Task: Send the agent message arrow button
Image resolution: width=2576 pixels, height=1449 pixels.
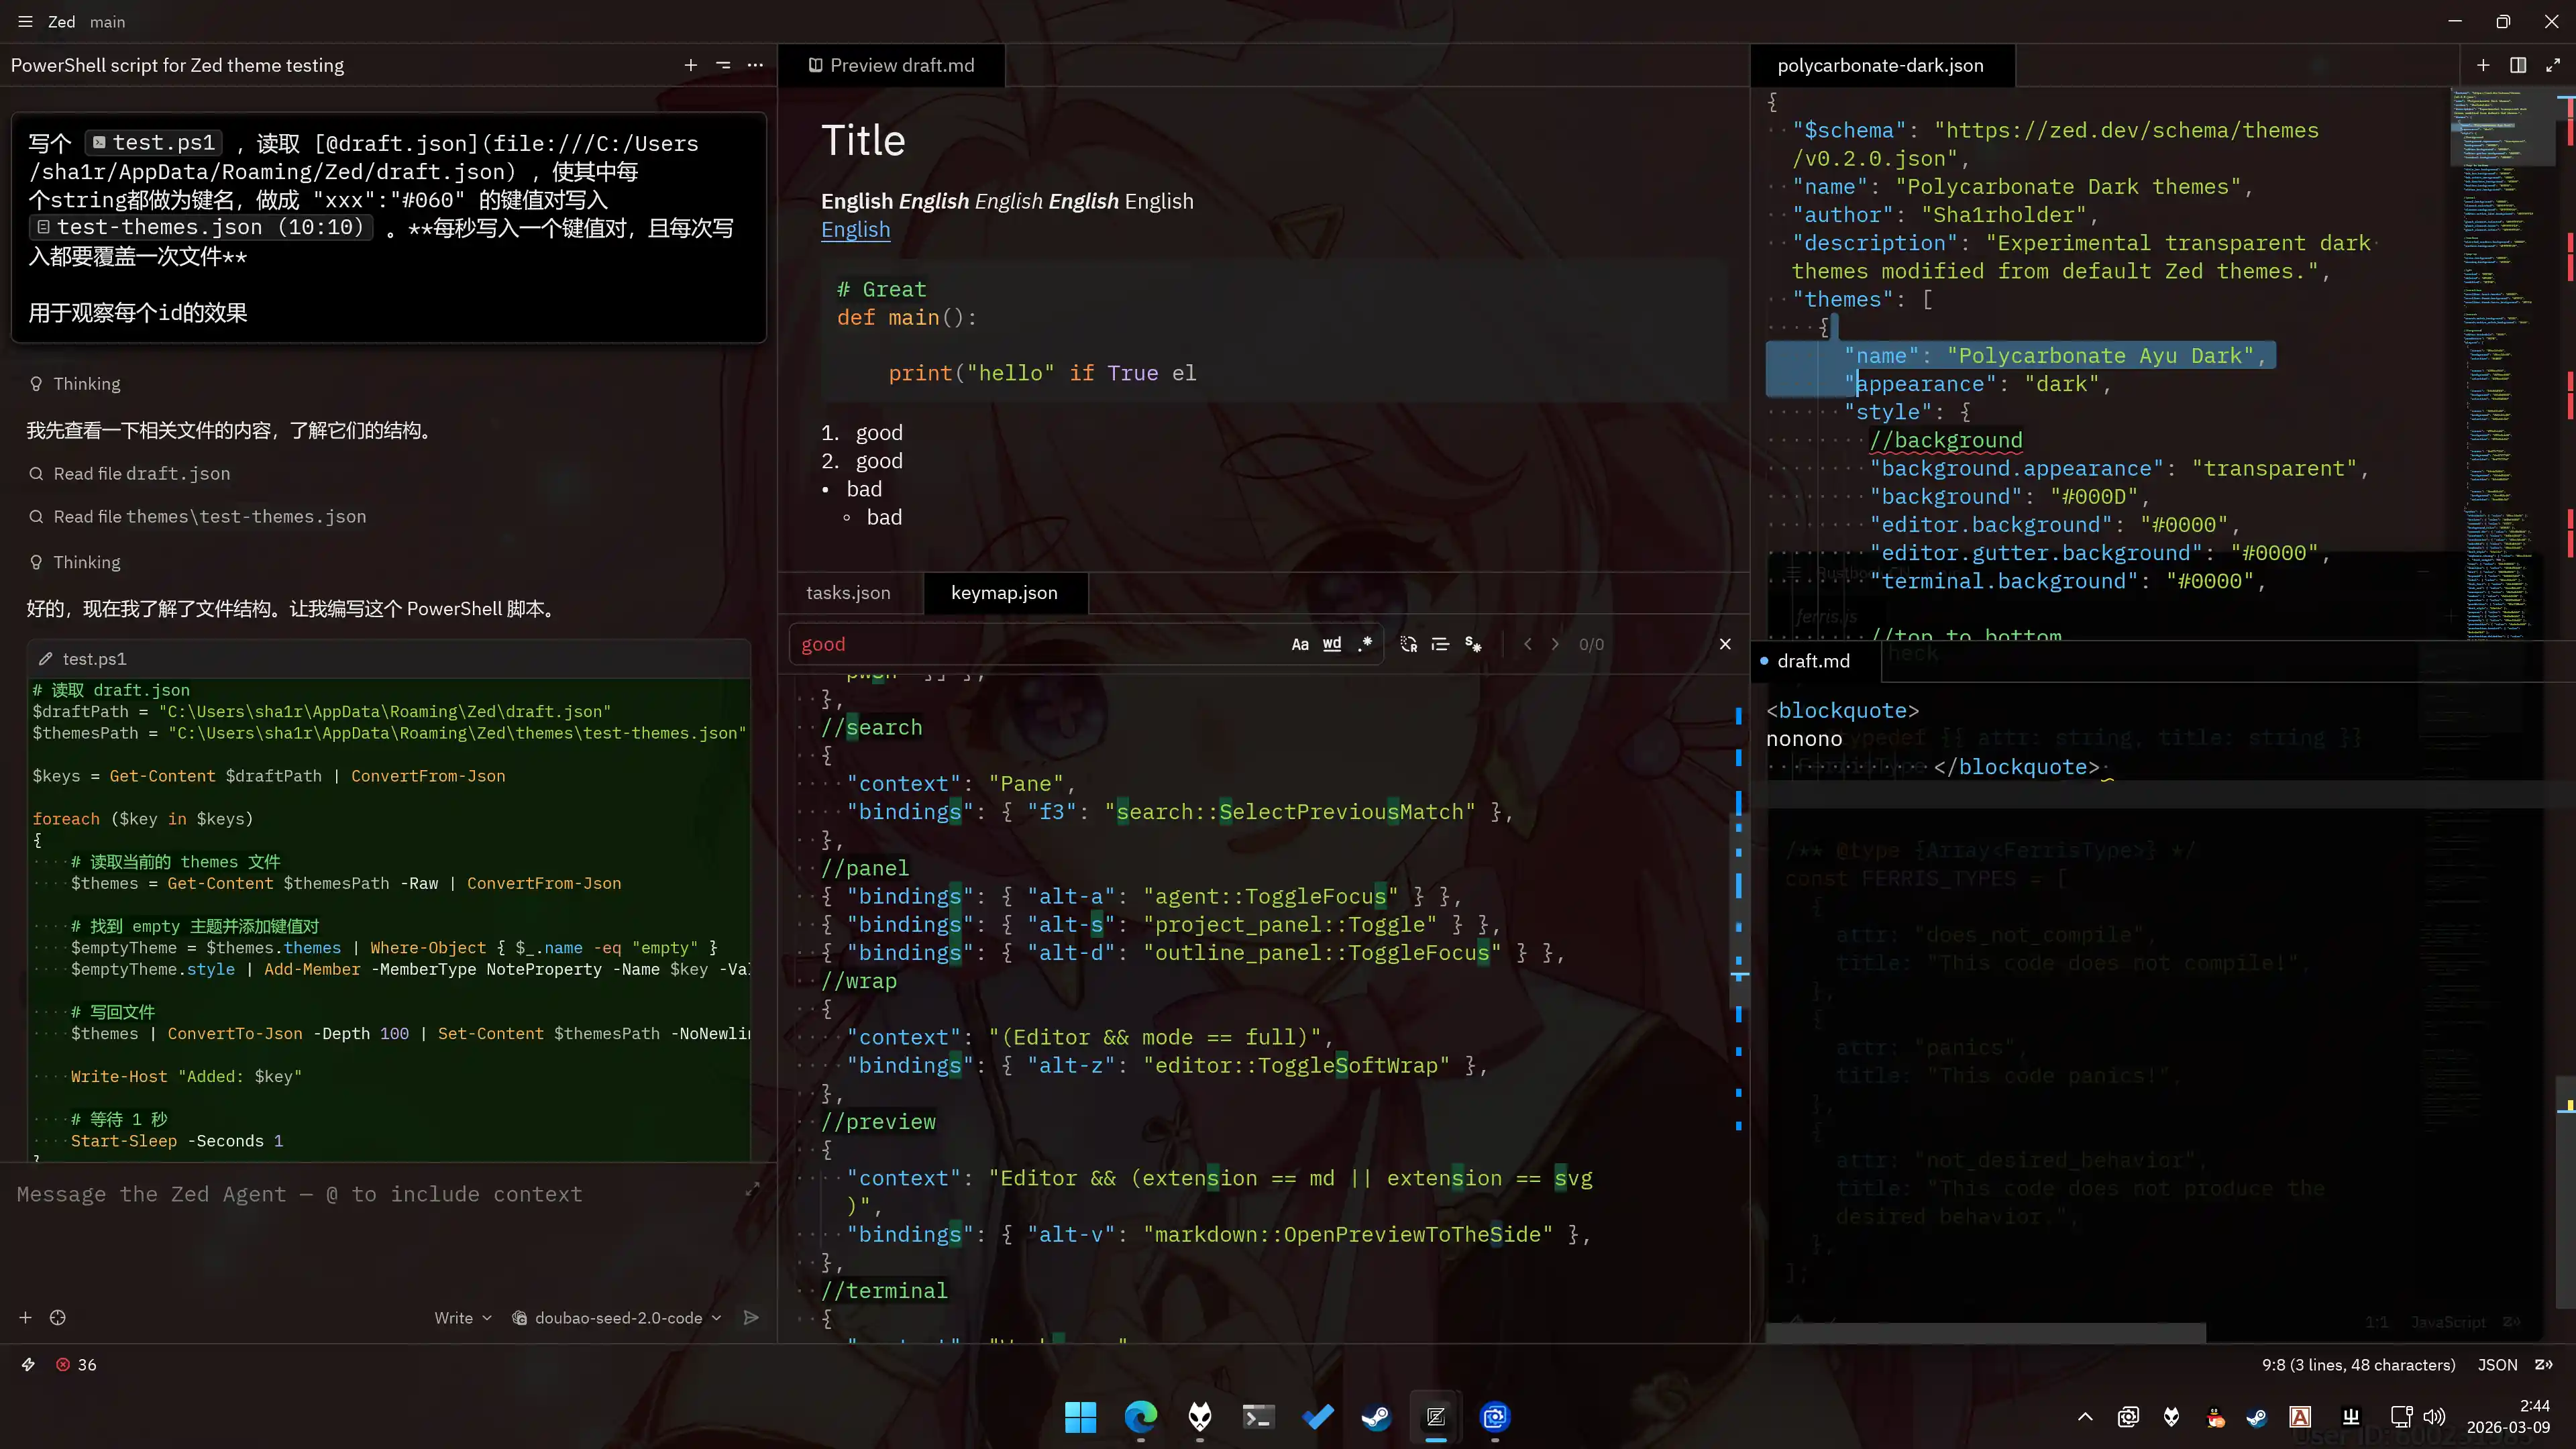Action: tap(751, 1318)
